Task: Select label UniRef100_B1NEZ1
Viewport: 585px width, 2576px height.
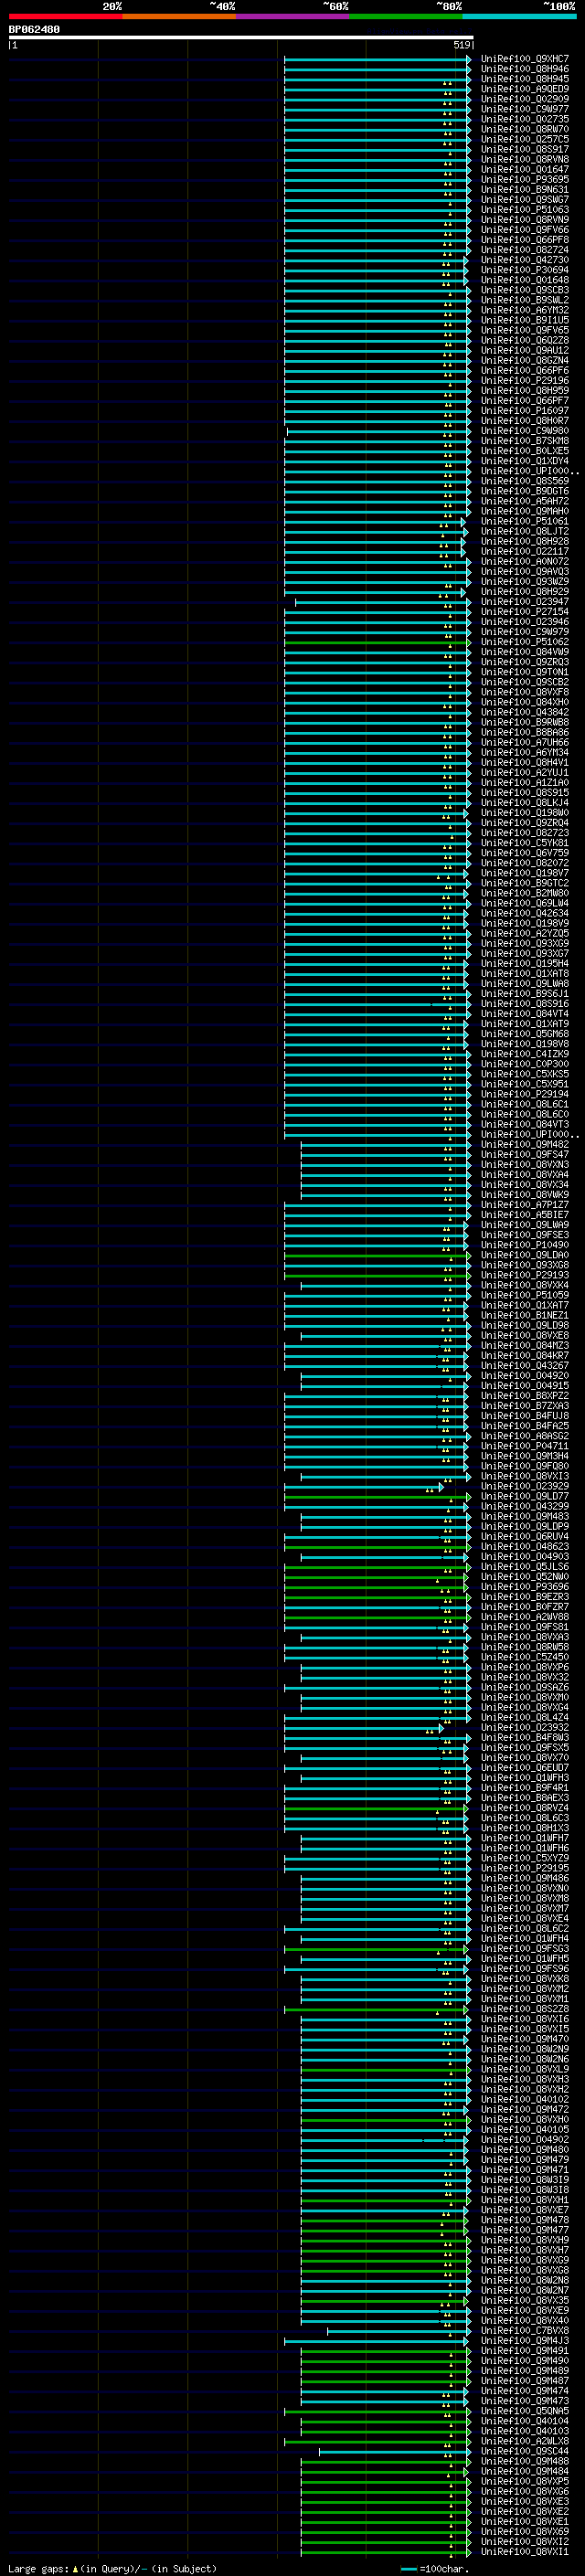Action: pyautogui.click(x=525, y=1315)
